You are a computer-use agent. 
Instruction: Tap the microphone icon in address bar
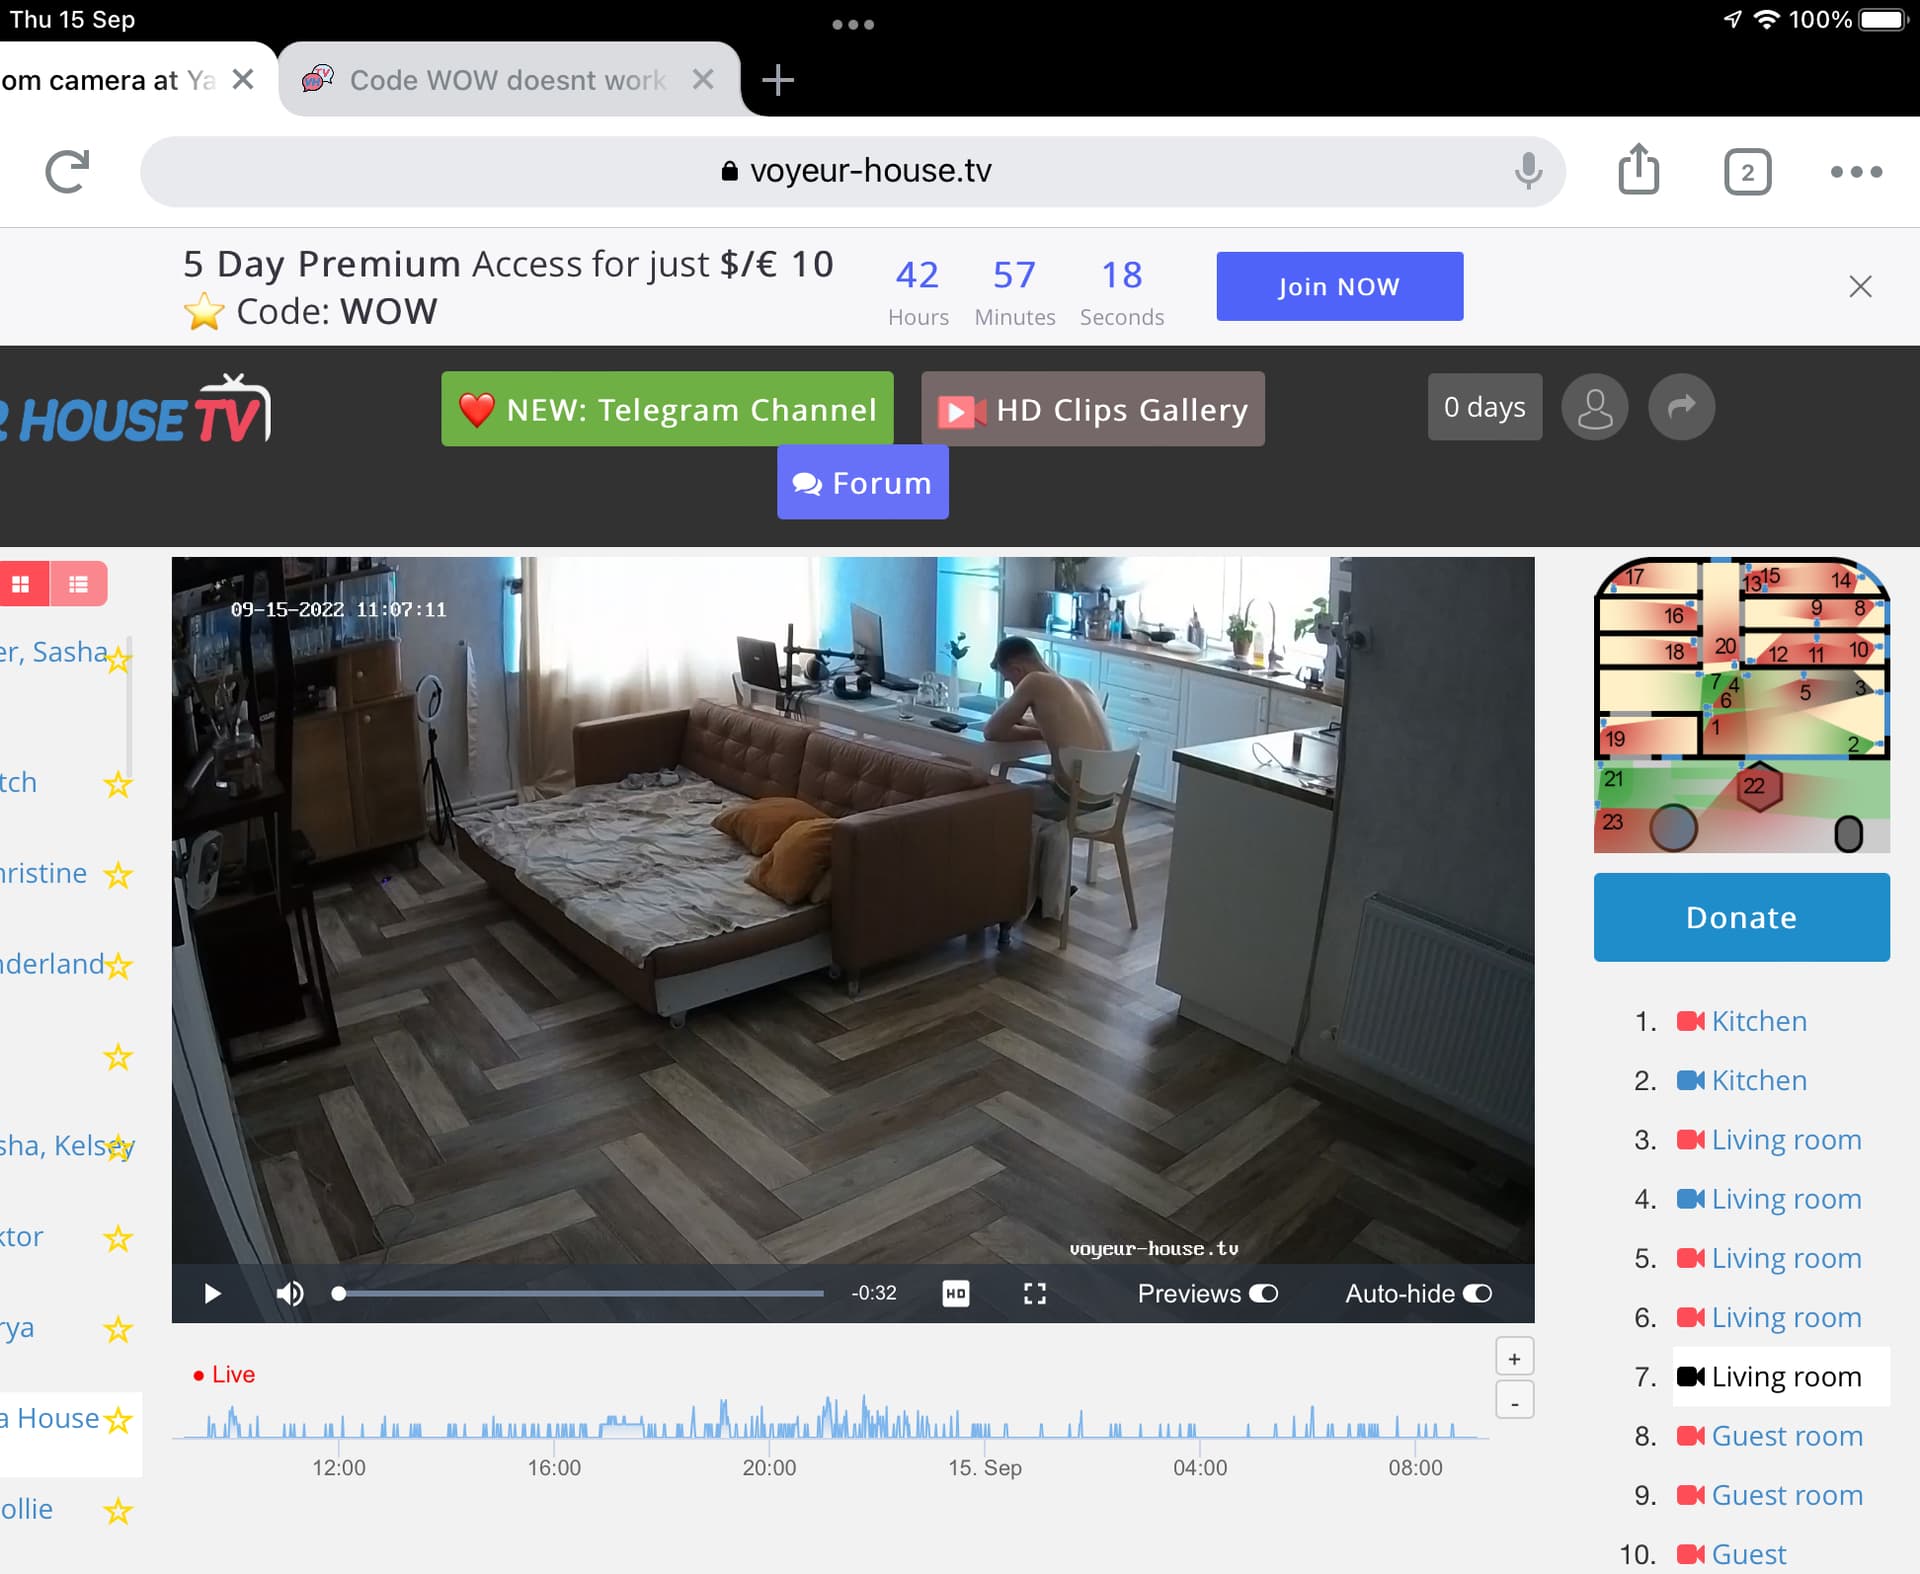point(1527,171)
